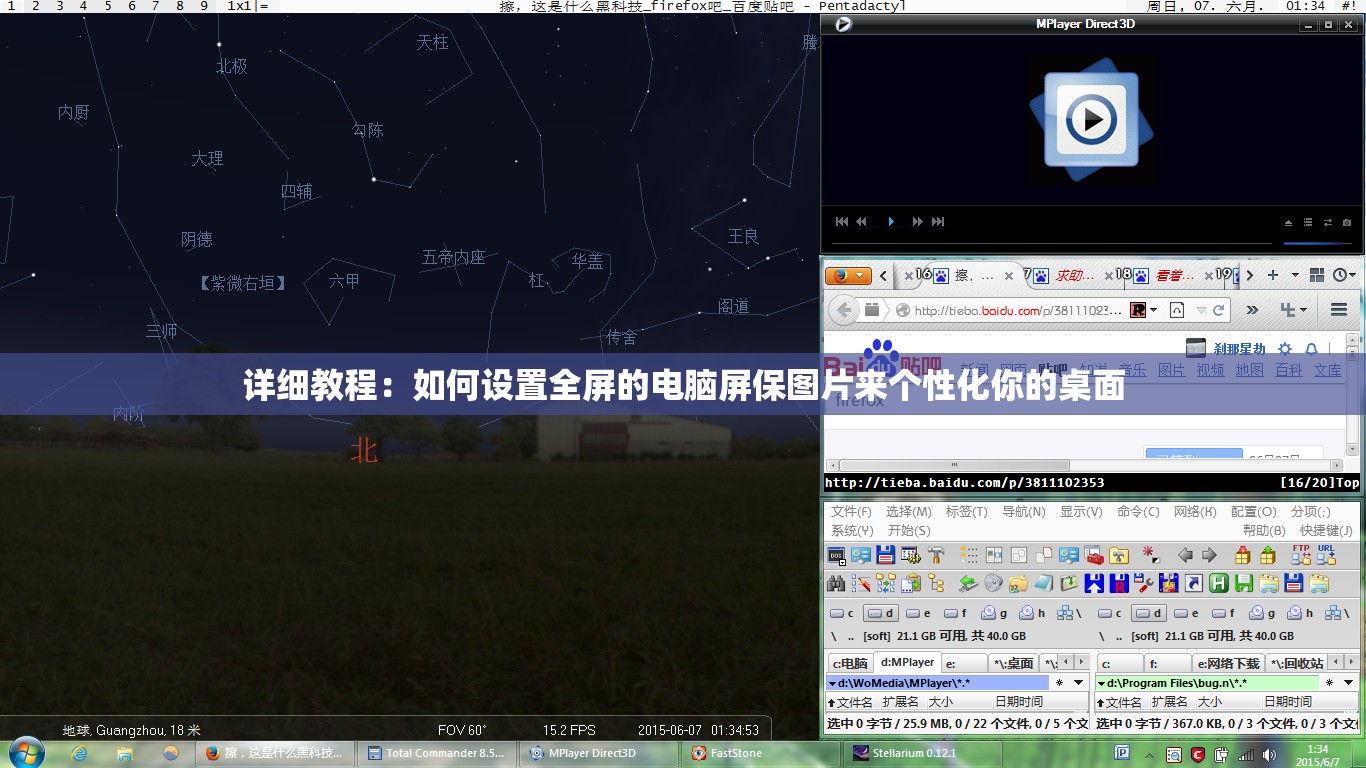
Task: Click the MPlayer rewind button
Action: click(861, 222)
